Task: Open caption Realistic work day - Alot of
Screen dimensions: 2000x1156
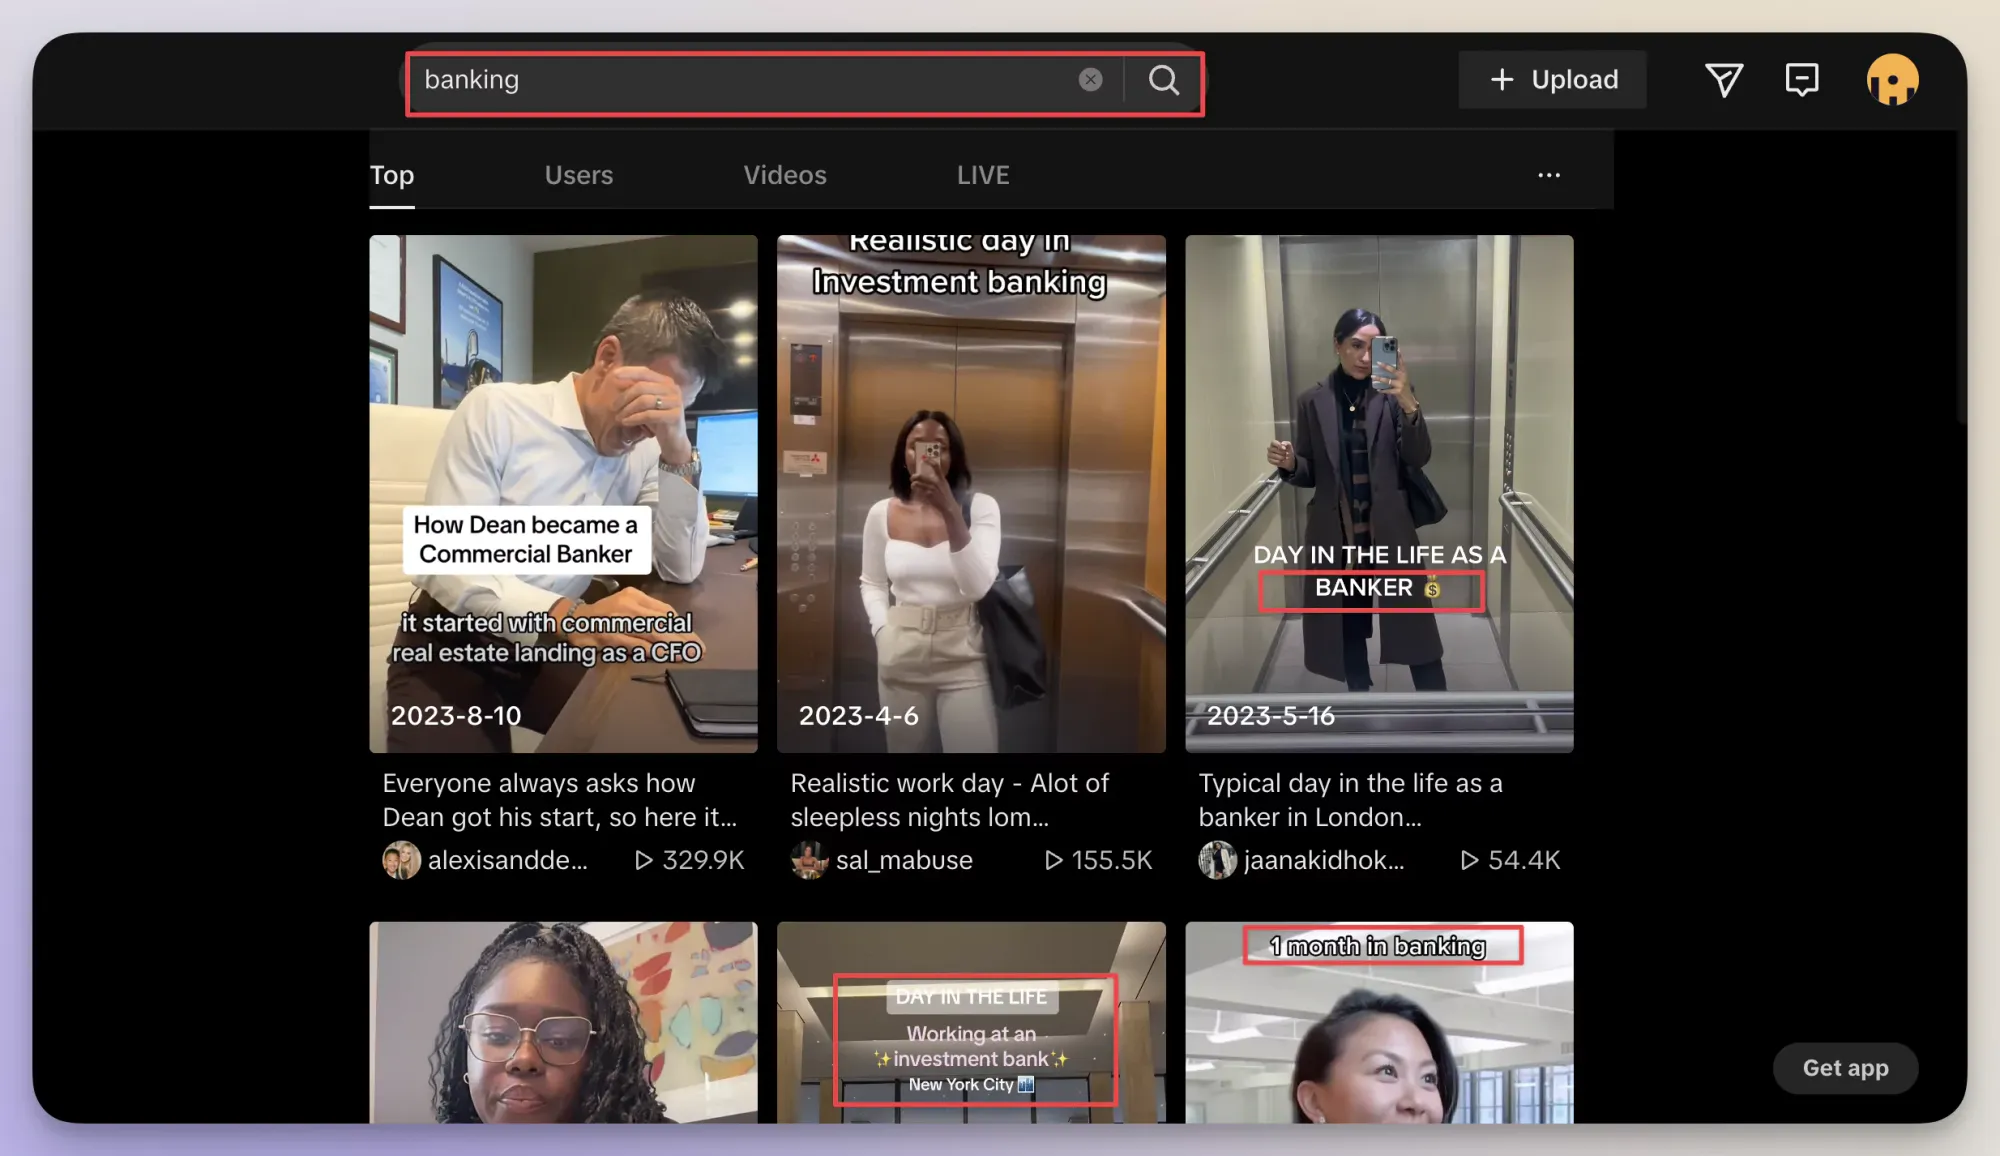Action: (950, 800)
